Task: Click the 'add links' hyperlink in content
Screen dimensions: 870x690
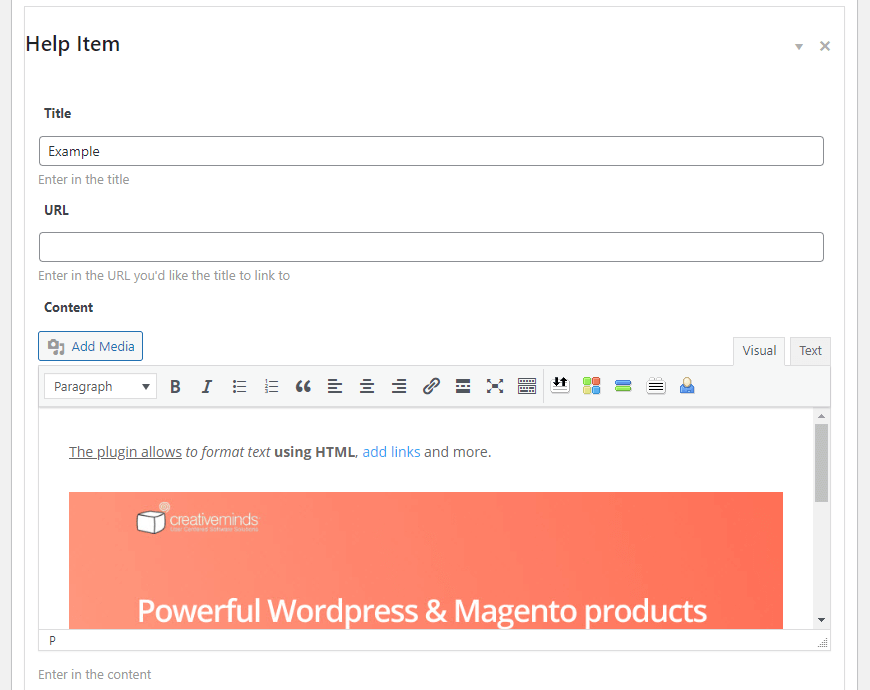Action: tap(391, 452)
